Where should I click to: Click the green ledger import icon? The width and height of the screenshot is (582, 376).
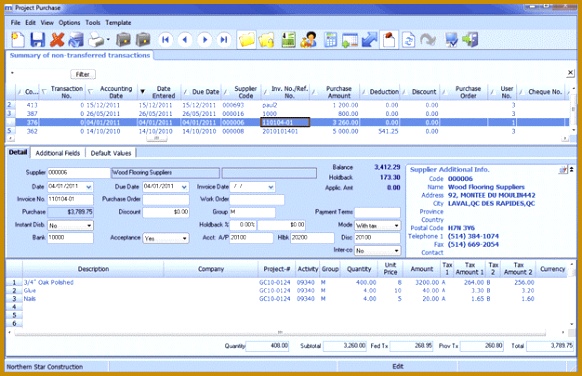(288, 40)
